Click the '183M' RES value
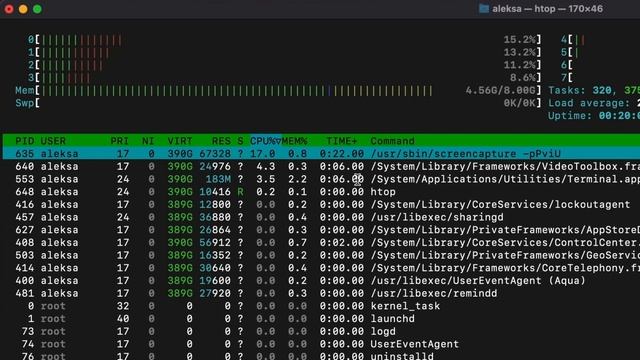Screen dimensions: 640x360 click(x=218, y=179)
